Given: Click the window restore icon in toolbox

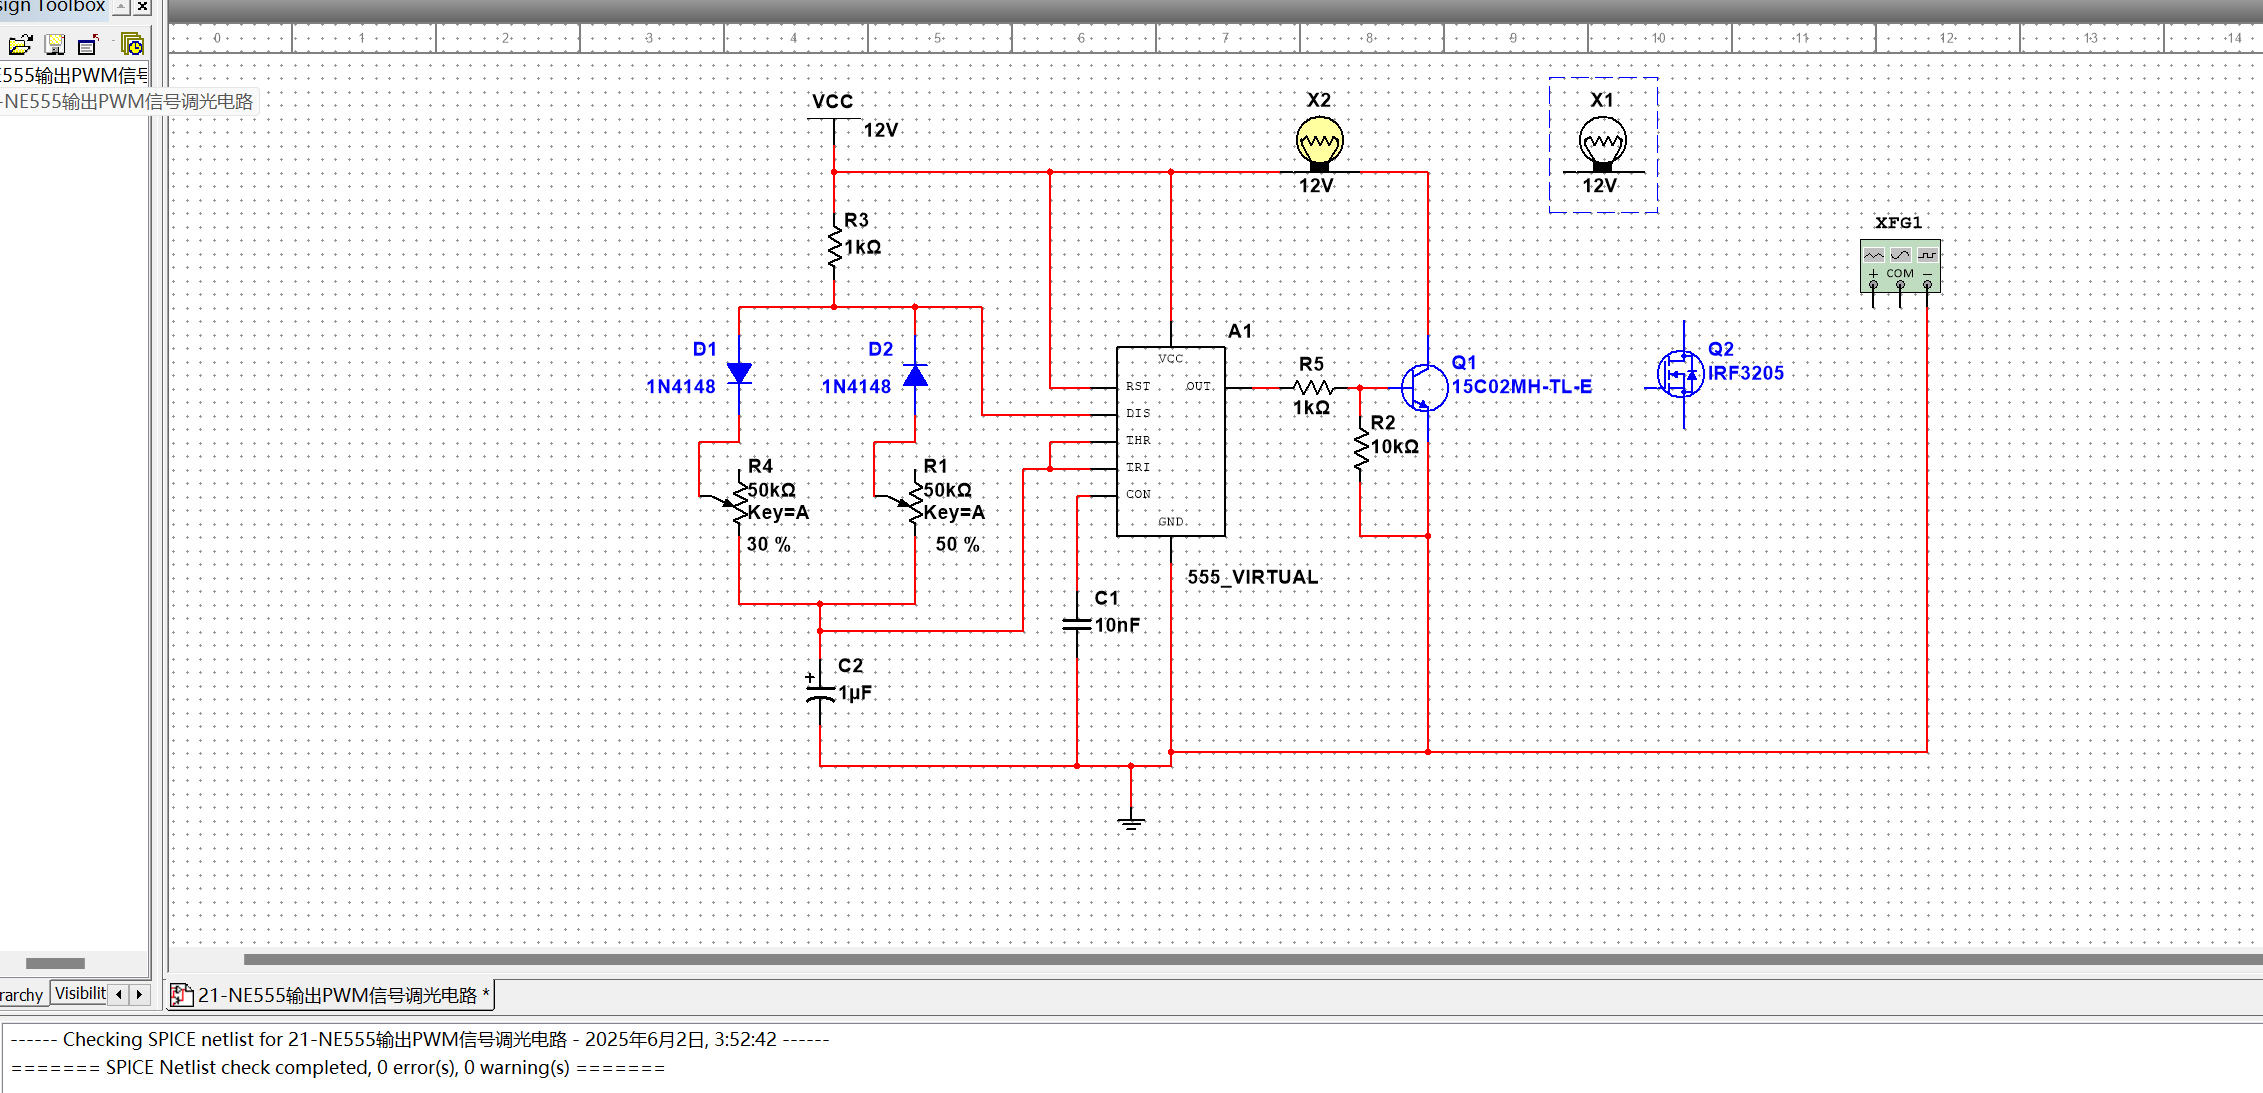Looking at the screenshot, I should pos(88,45).
